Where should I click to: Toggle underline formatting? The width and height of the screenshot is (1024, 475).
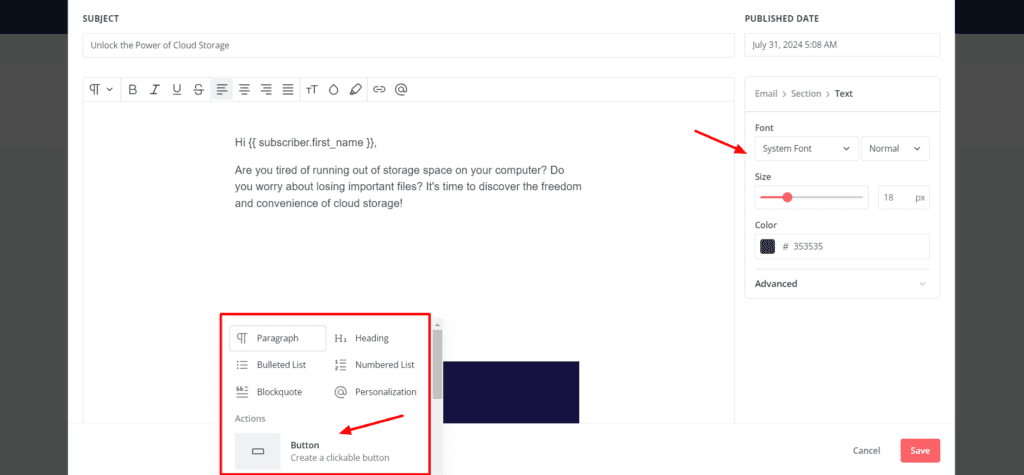[177, 90]
